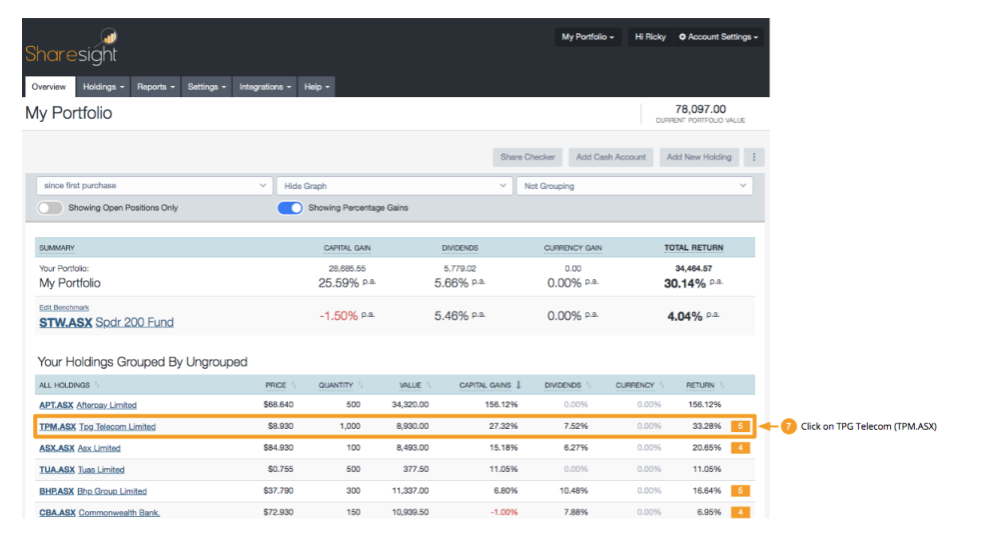Open the ASX.ASX ticker link

point(57,448)
